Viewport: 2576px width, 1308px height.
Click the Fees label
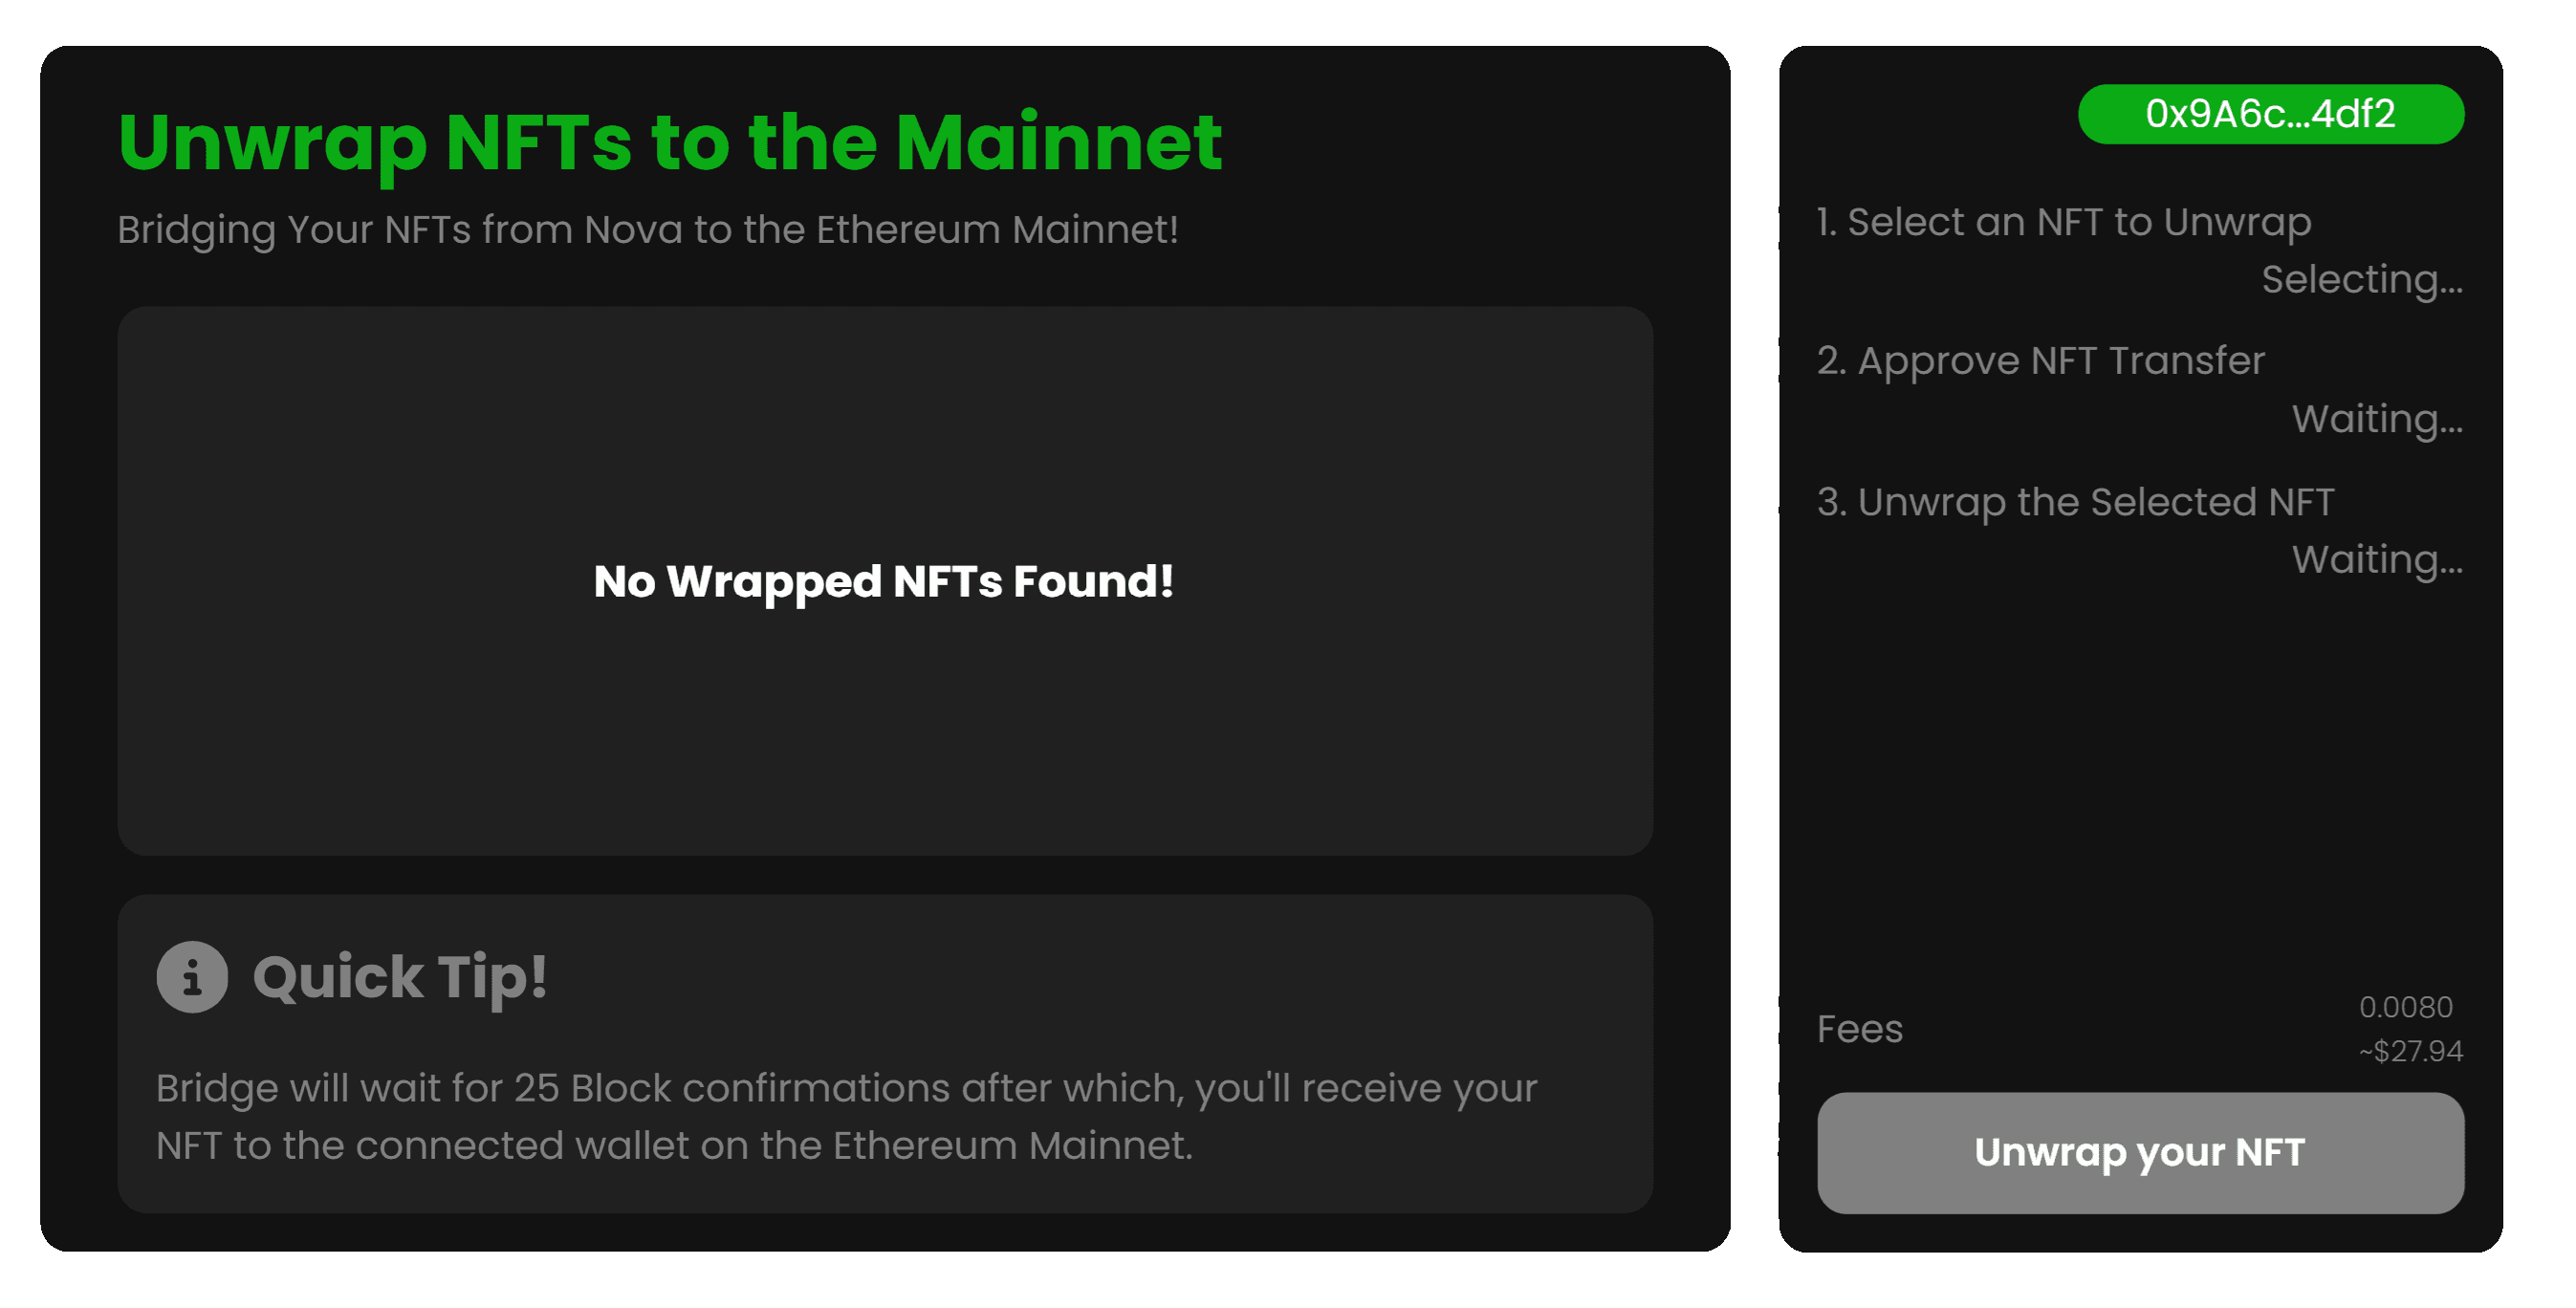1859,1029
